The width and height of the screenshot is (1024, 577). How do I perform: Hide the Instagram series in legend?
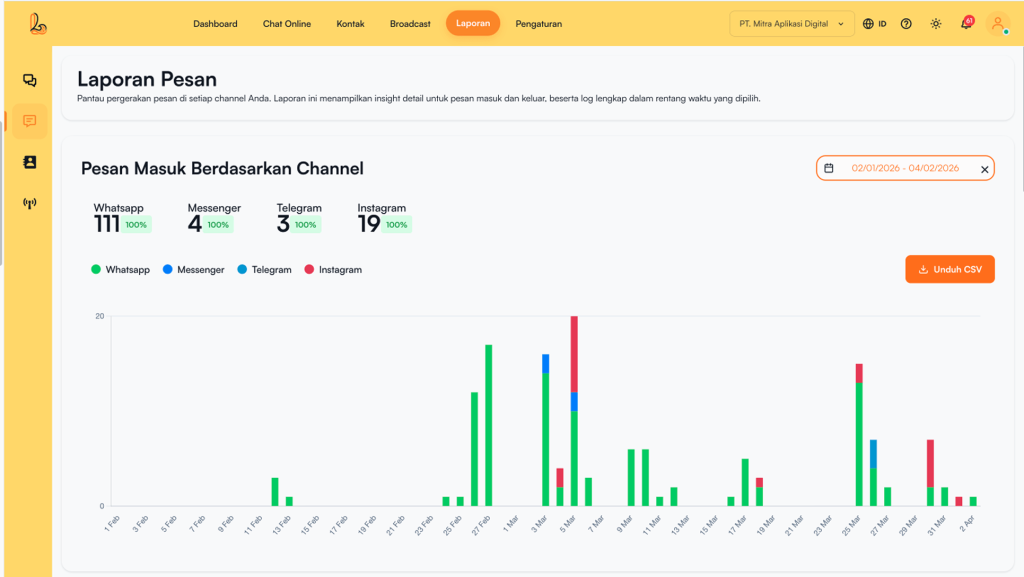pyautogui.click(x=333, y=270)
